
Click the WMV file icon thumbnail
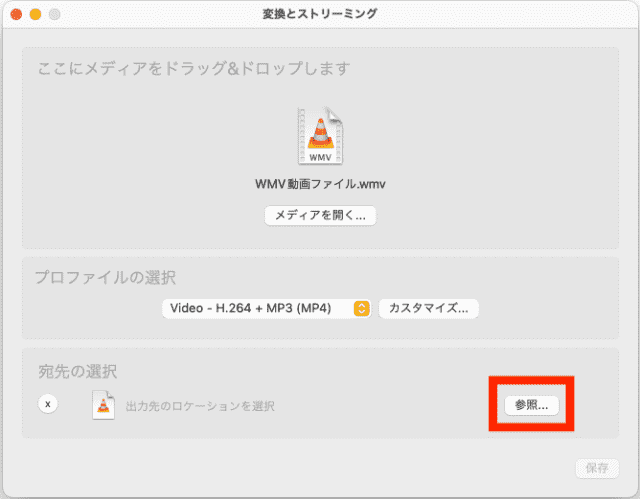320,135
